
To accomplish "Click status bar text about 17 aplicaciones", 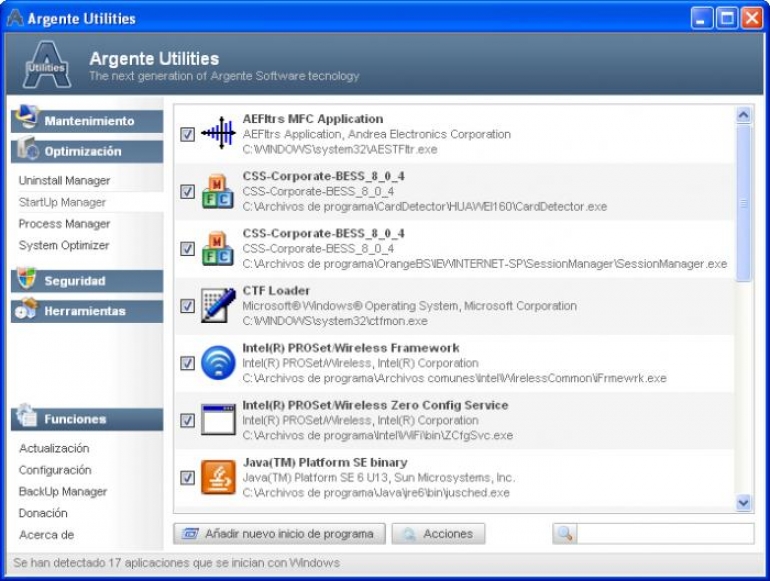I will tap(176, 563).
